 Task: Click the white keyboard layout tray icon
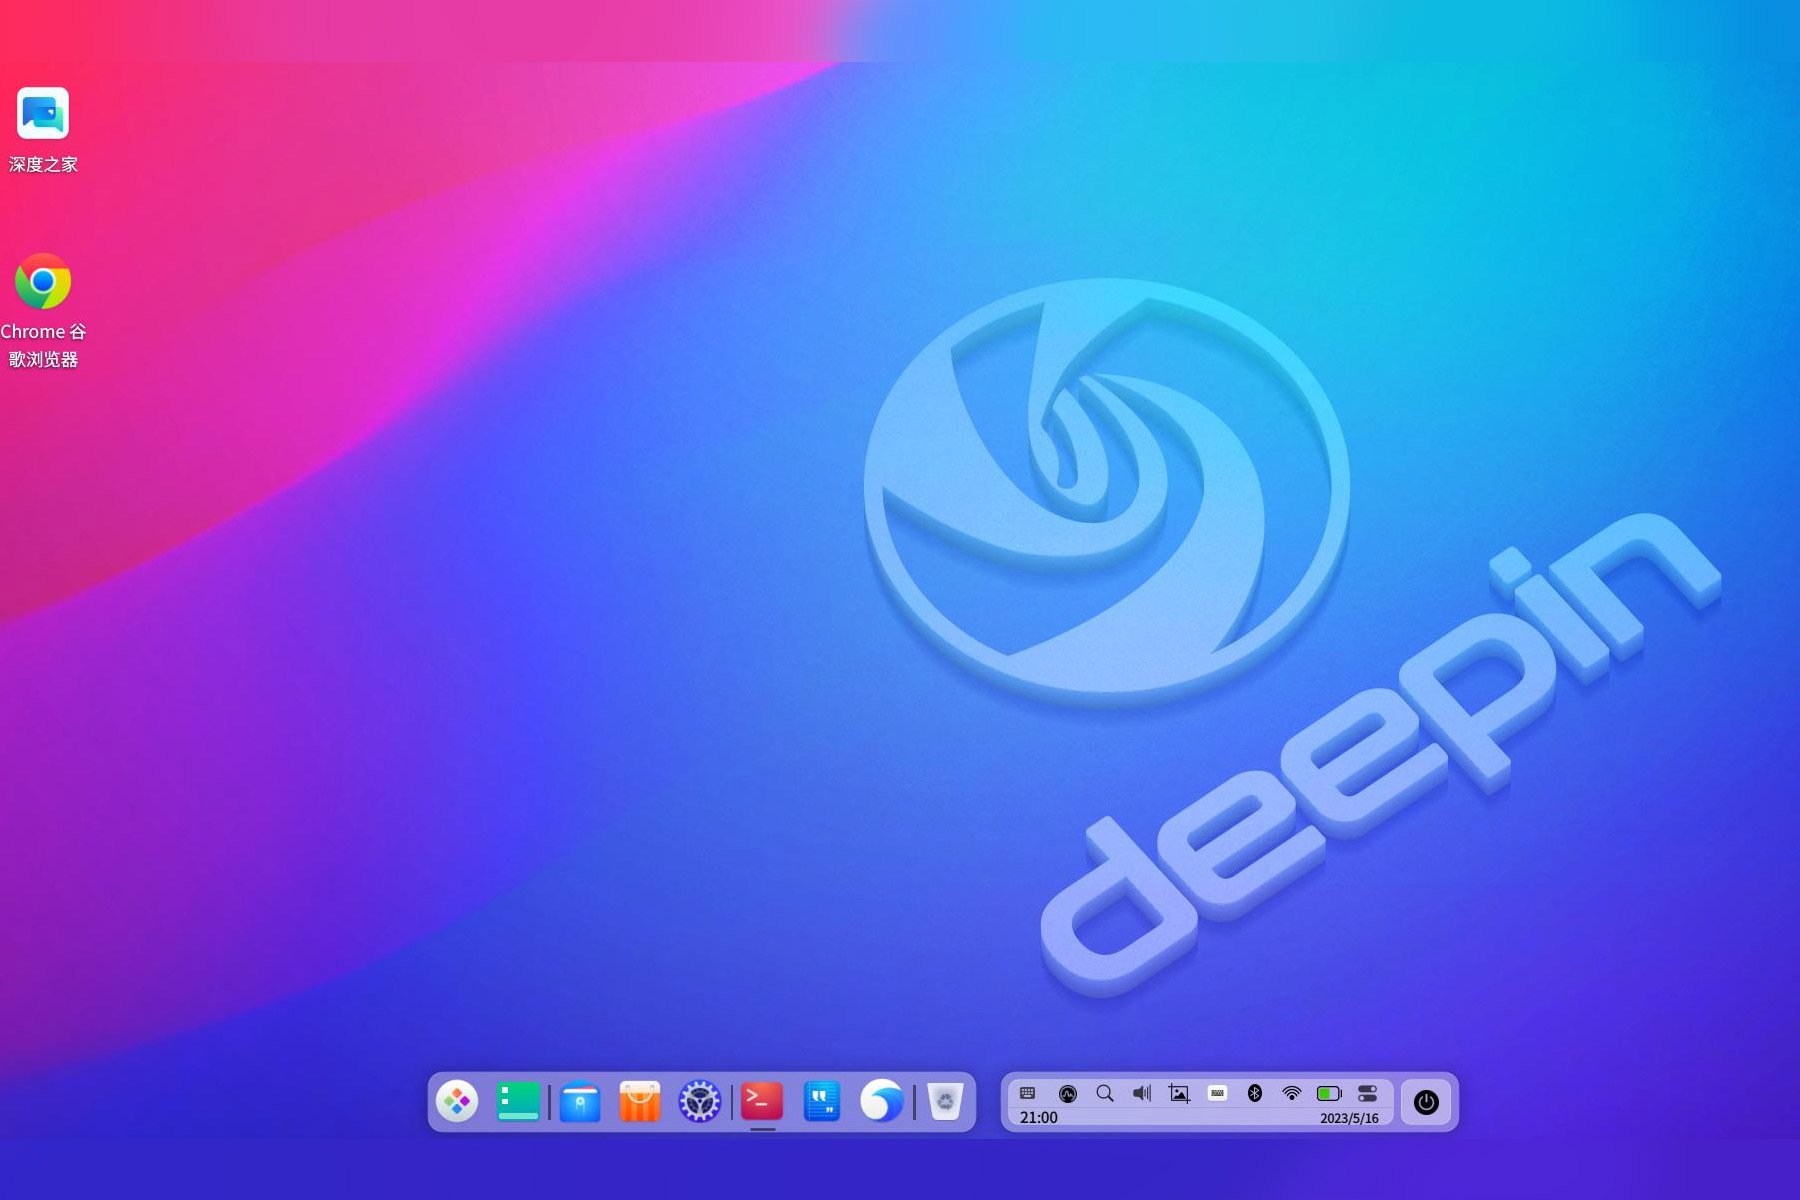pos(1217,1093)
